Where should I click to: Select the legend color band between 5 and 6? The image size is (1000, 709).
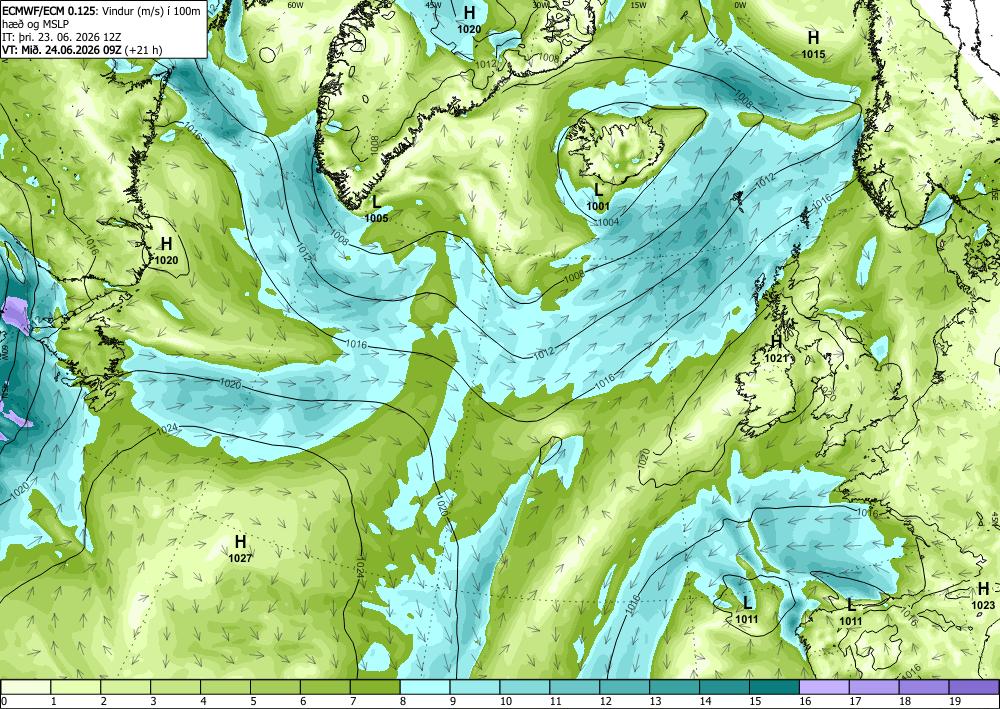275,687
